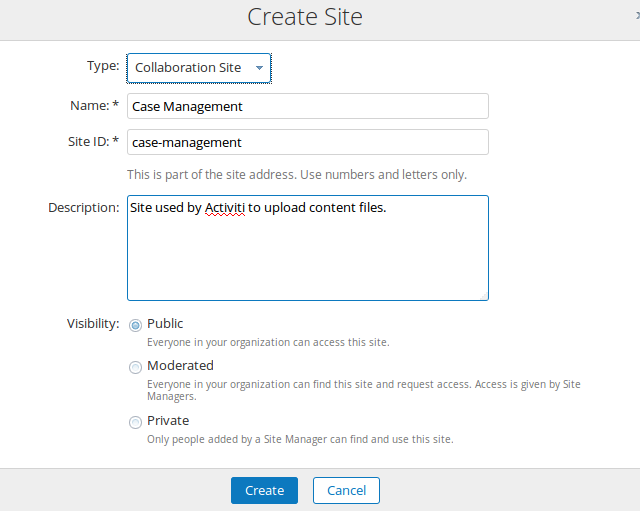Click the Description field label
Screen dimensions: 640x511
pyautogui.click(x=84, y=208)
